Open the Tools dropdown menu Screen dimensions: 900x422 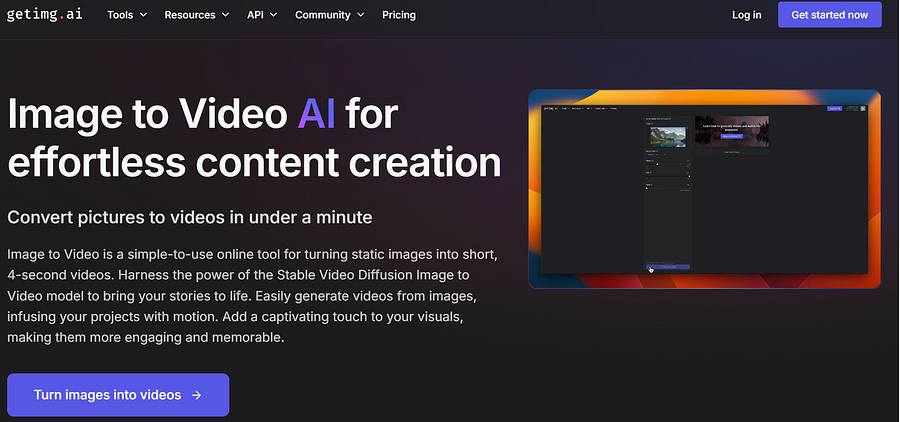pos(127,15)
